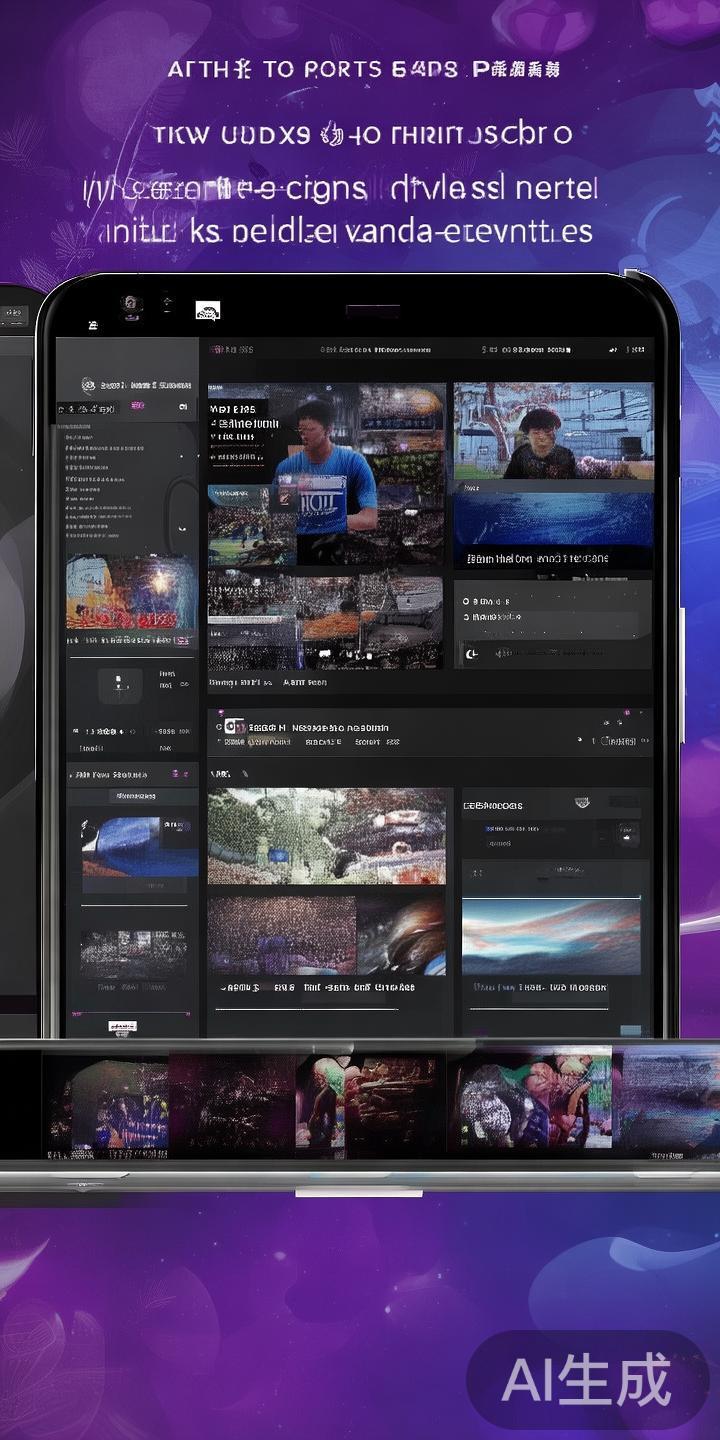
Task: Select the first tab in top header bar
Action: [232, 350]
